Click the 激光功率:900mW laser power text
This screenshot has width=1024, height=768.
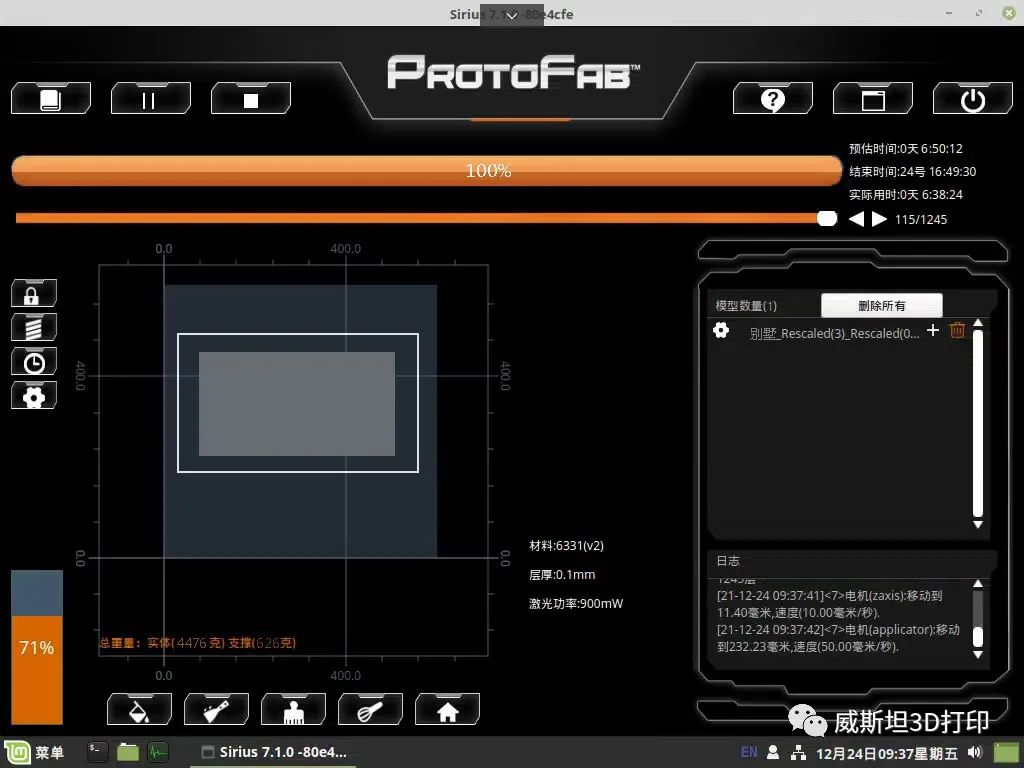click(576, 603)
